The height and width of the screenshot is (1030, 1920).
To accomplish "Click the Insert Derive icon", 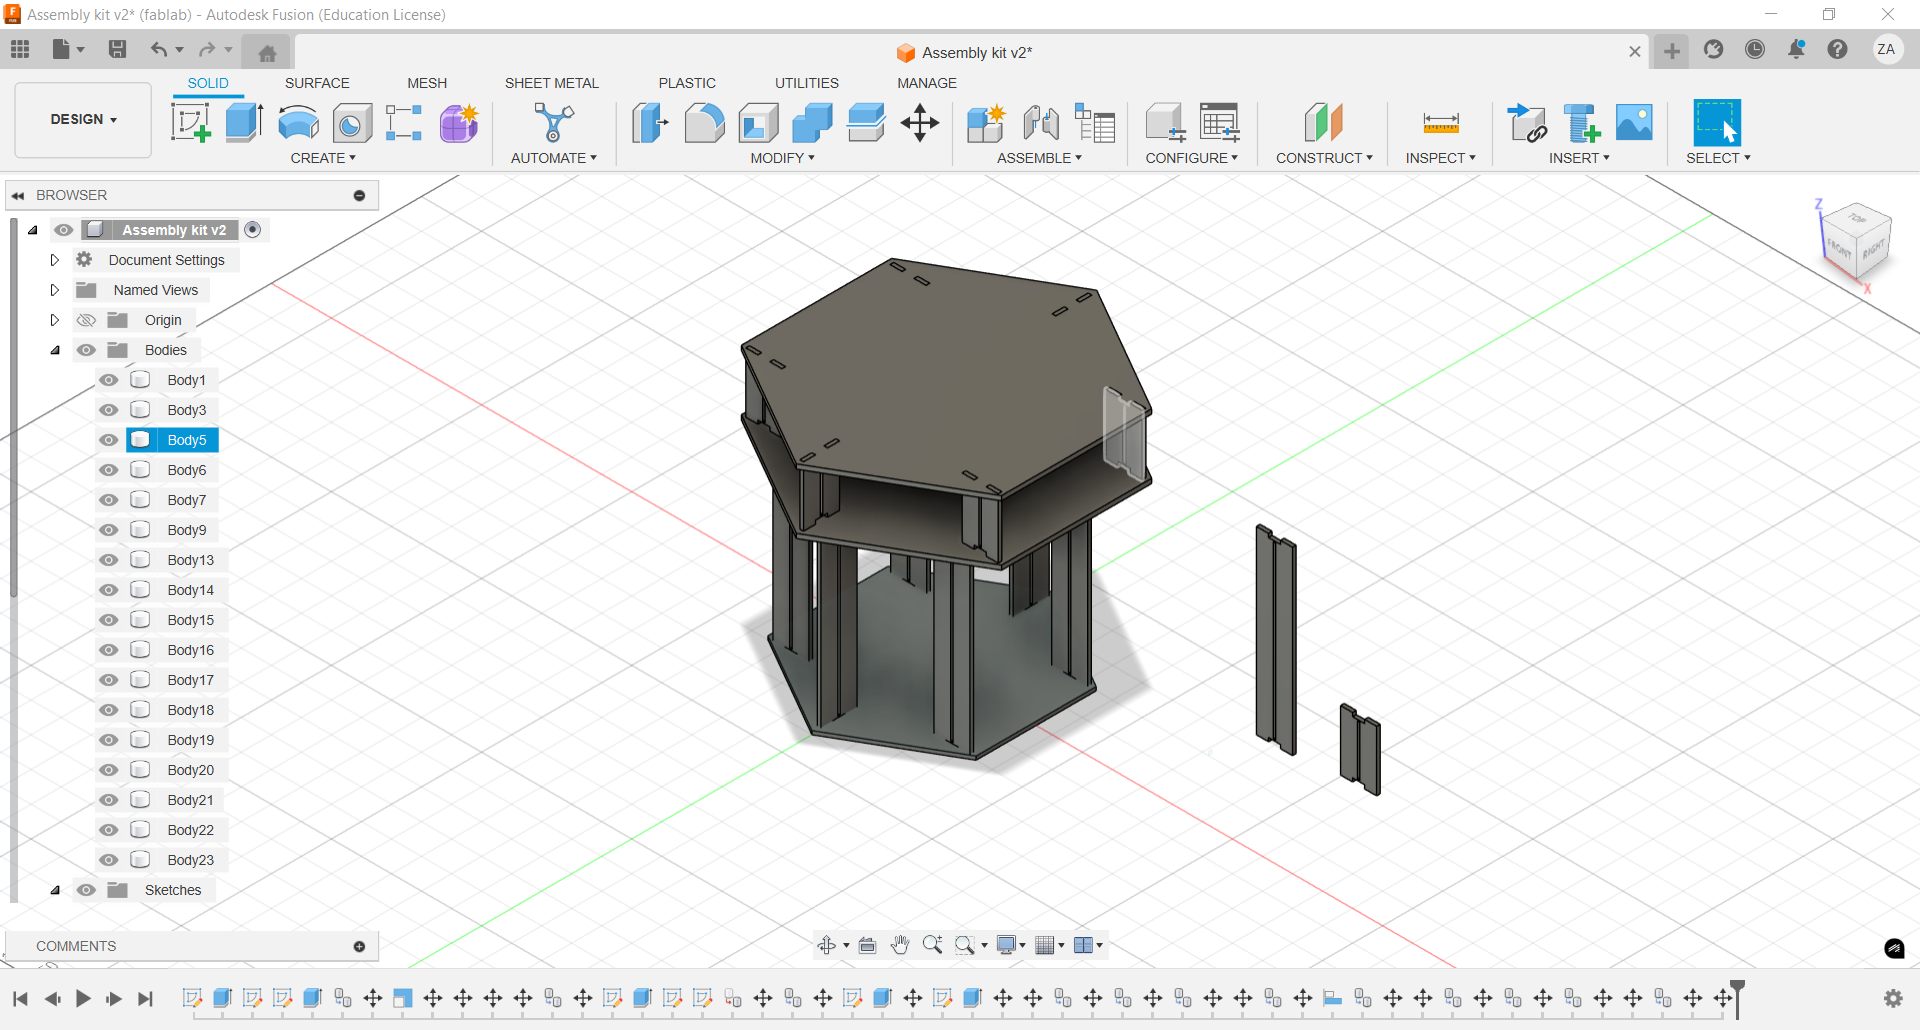I will pos(1527,123).
